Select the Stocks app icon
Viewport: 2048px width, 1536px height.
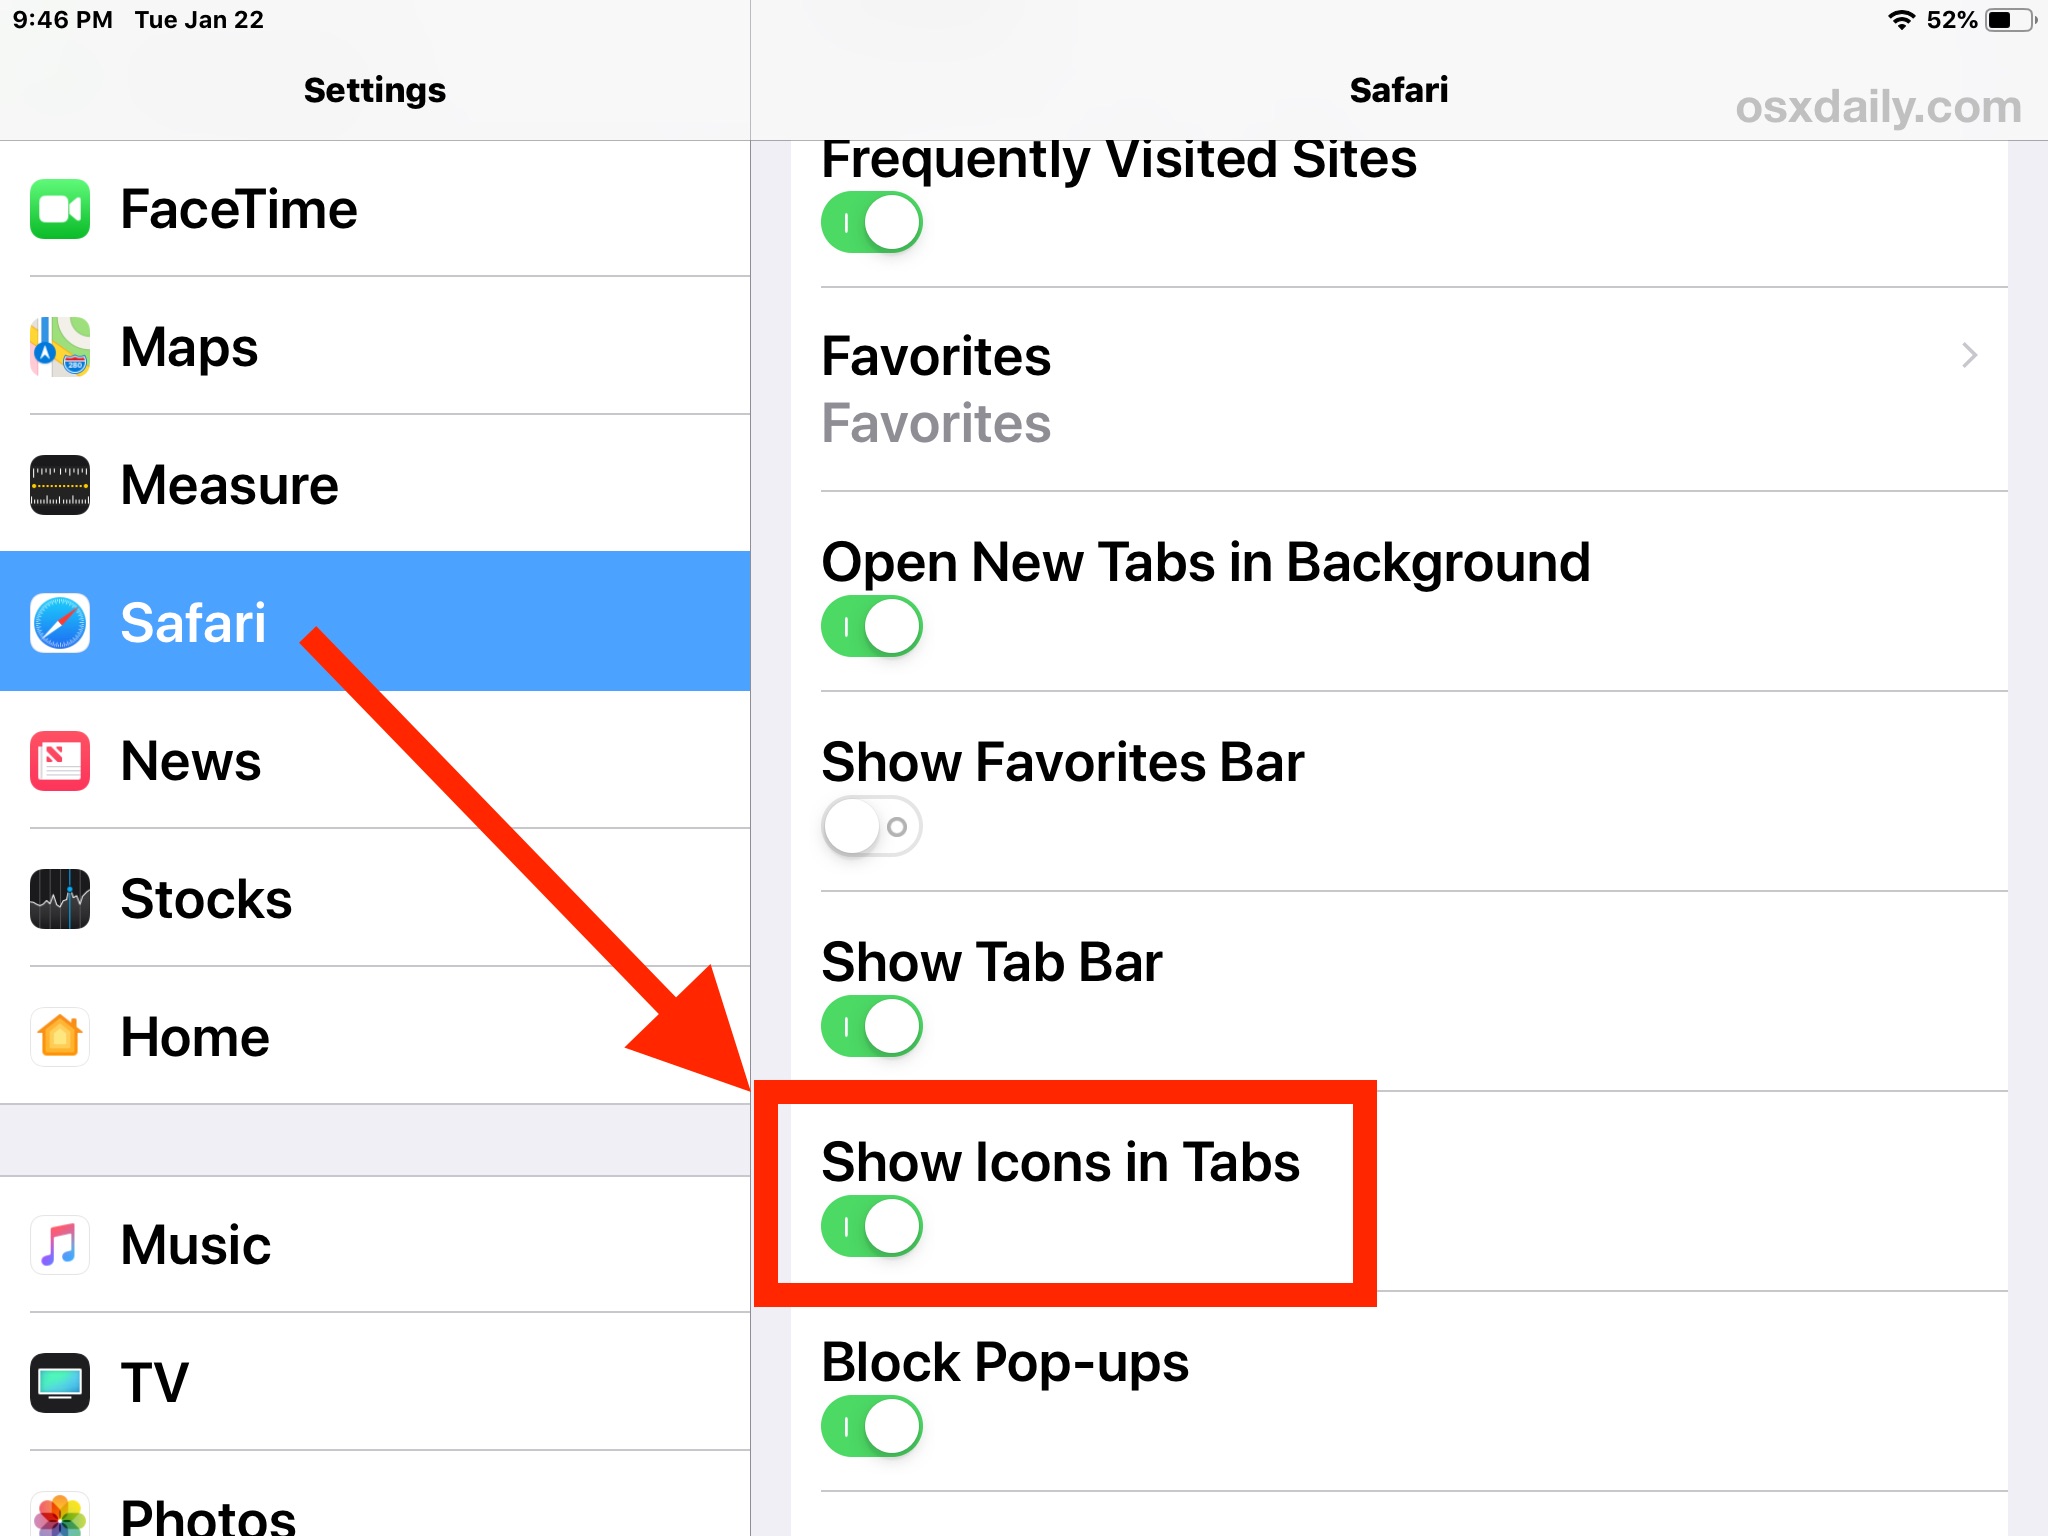[x=59, y=899]
